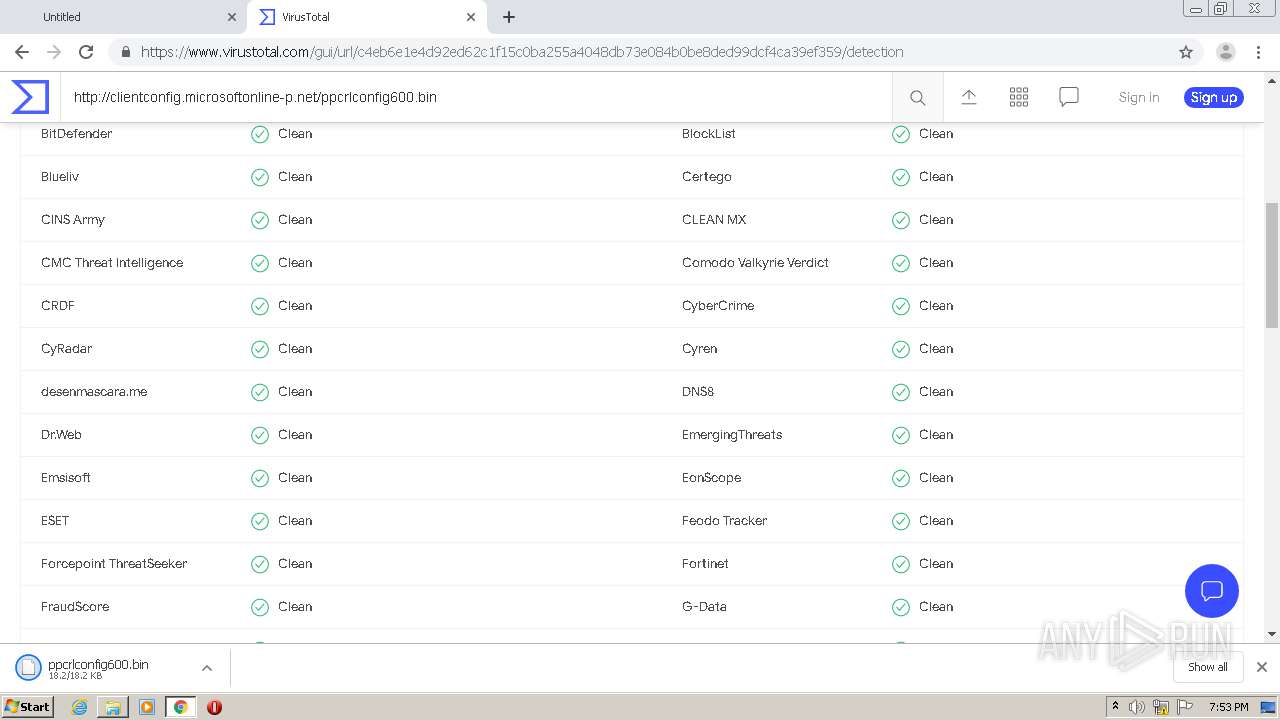Click the ppcrlconfig600.bin download file icon
1280x720 pixels.
(28, 667)
